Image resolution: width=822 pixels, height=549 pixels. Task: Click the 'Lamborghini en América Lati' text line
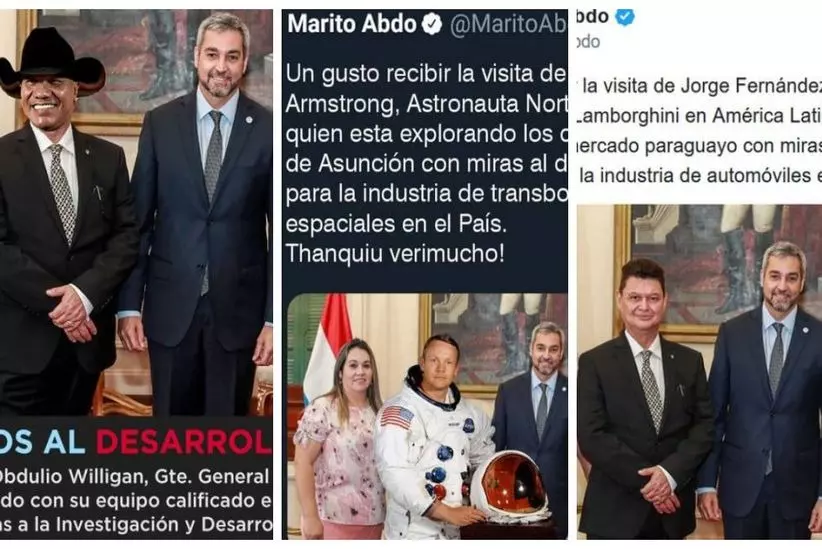coord(699,115)
